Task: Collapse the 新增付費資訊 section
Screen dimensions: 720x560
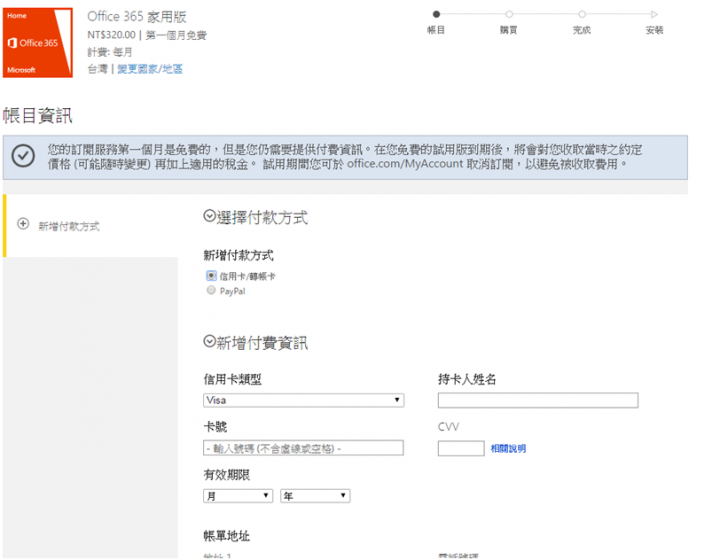Action: (209, 341)
